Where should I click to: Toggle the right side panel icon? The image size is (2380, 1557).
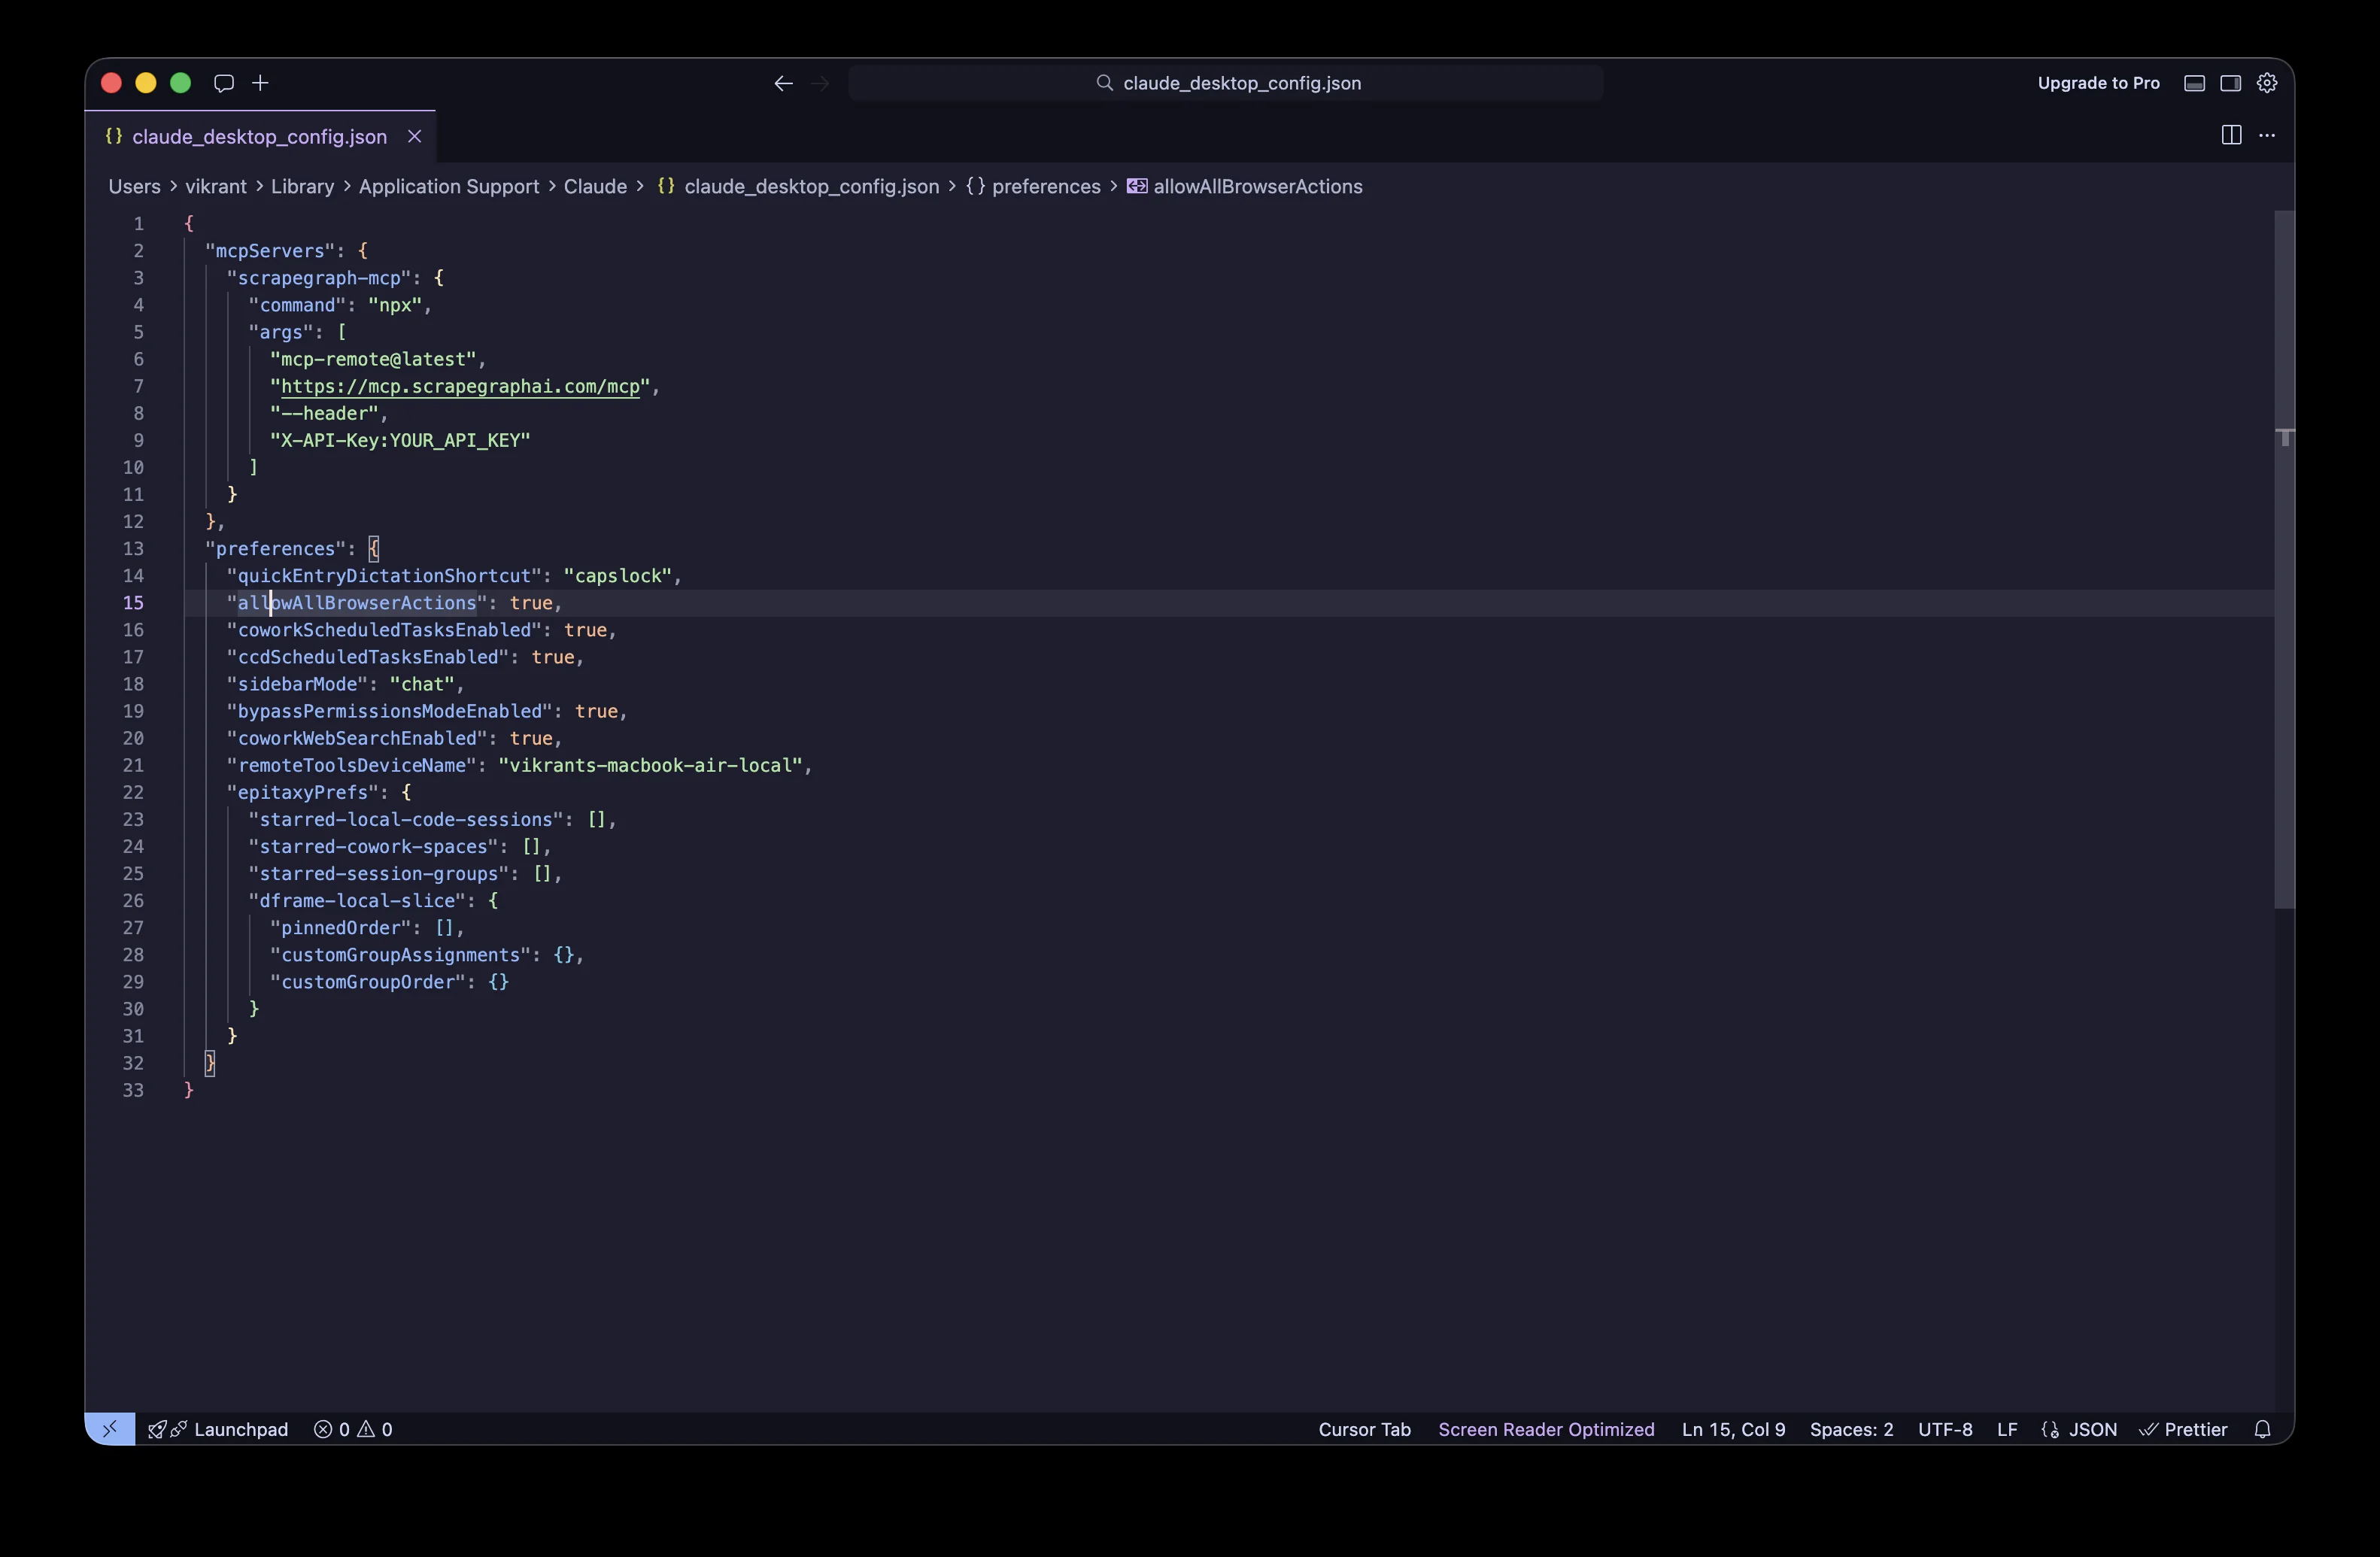(2230, 83)
